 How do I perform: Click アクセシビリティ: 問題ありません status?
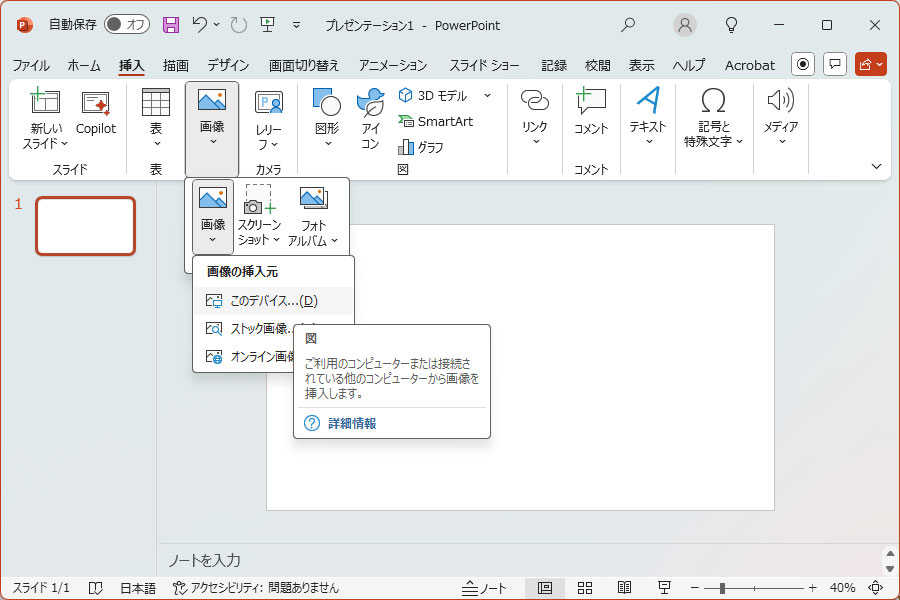point(256,588)
